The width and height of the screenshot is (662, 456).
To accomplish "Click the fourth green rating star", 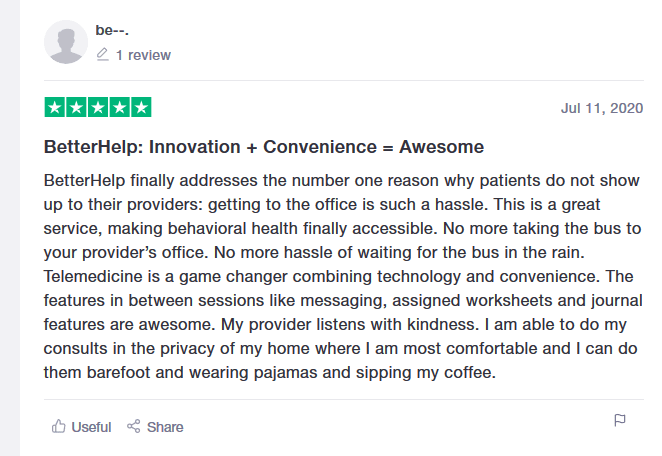I will pos(120,107).
